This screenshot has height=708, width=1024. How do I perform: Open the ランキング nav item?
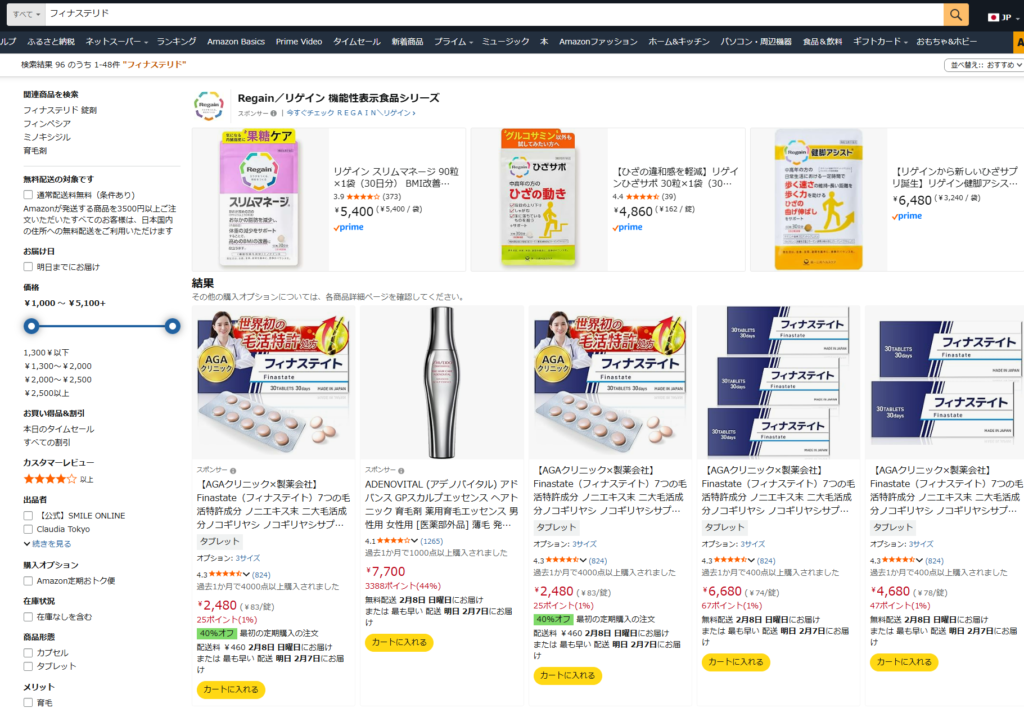[x=176, y=41]
